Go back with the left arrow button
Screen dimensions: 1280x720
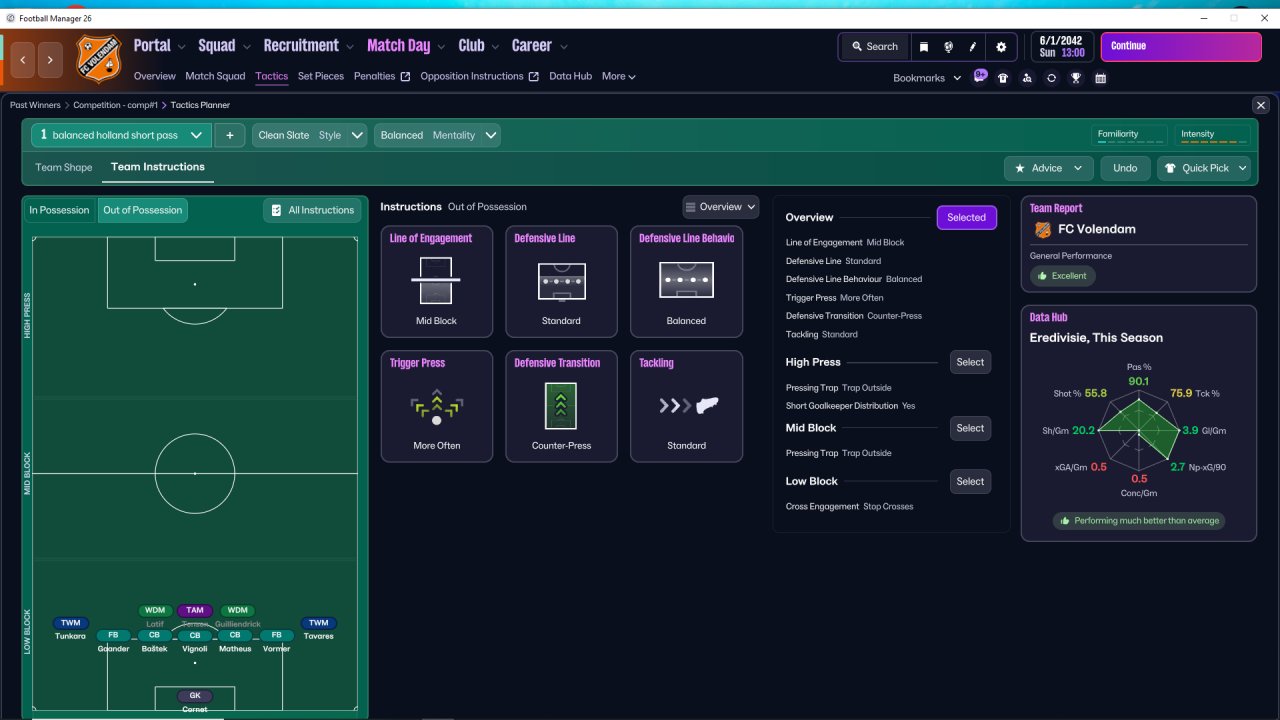pyautogui.click(x=23, y=60)
